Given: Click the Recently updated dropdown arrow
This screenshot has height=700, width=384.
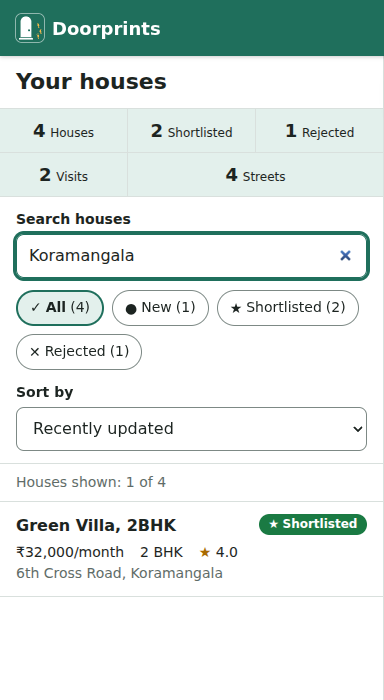Looking at the screenshot, I should [357, 429].
